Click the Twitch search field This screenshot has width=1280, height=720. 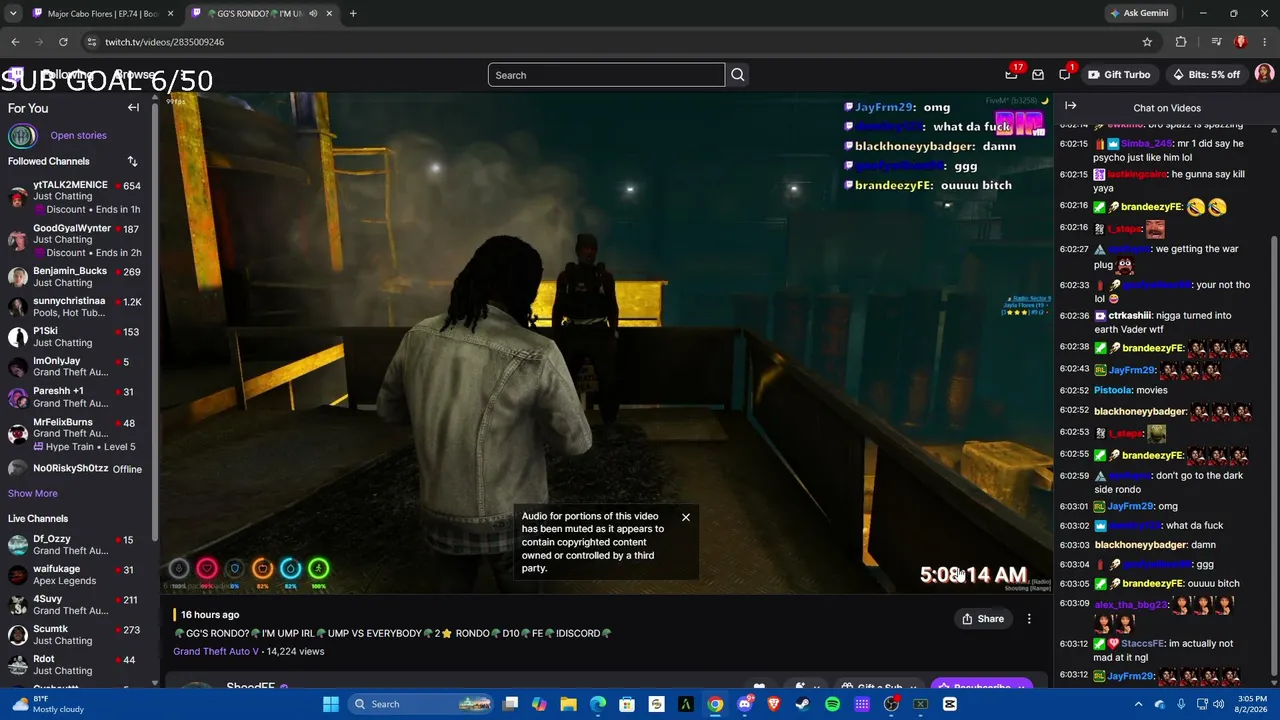[606, 75]
